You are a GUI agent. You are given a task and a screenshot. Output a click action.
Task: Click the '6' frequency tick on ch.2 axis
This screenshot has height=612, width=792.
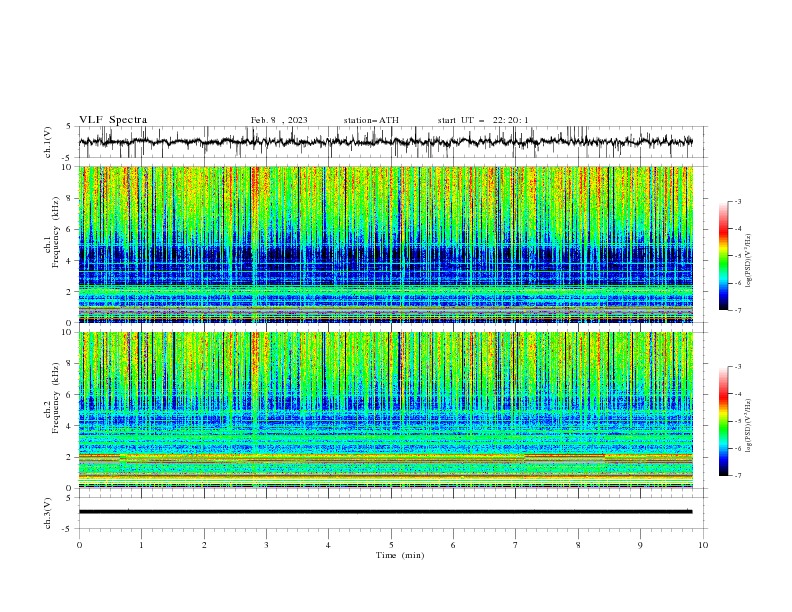[70, 395]
